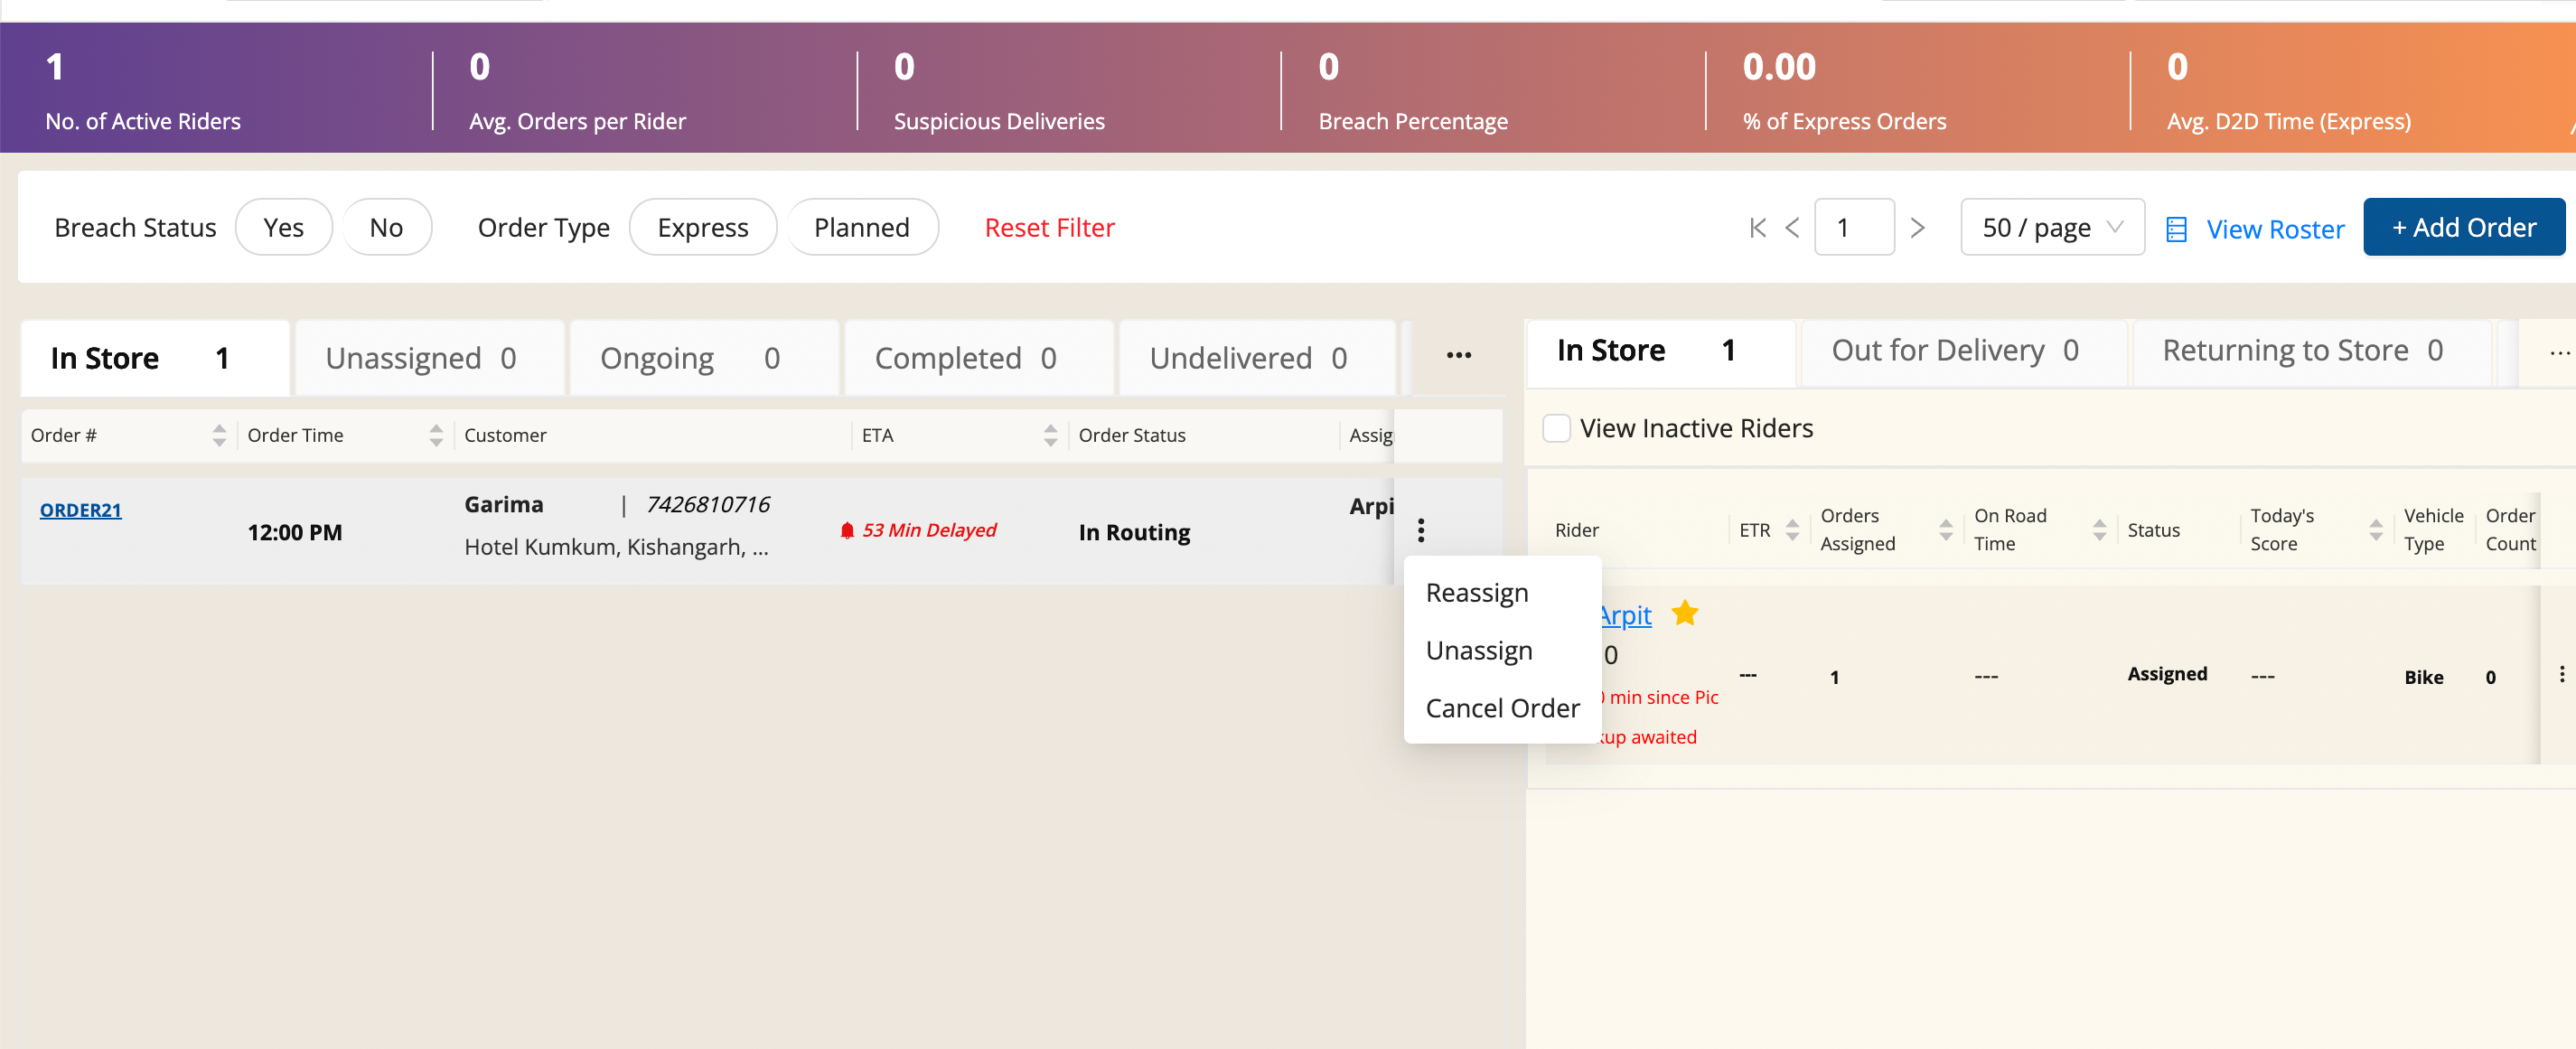Click the previous page arrow
The width and height of the screenshot is (2576, 1049).
coord(1792,228)
